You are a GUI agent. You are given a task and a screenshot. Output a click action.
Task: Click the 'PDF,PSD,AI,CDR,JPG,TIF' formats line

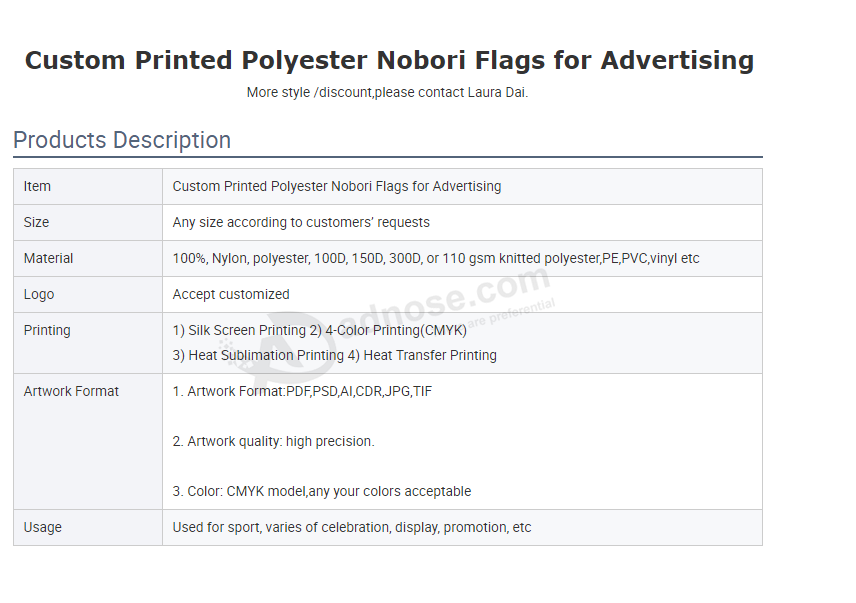302,392
